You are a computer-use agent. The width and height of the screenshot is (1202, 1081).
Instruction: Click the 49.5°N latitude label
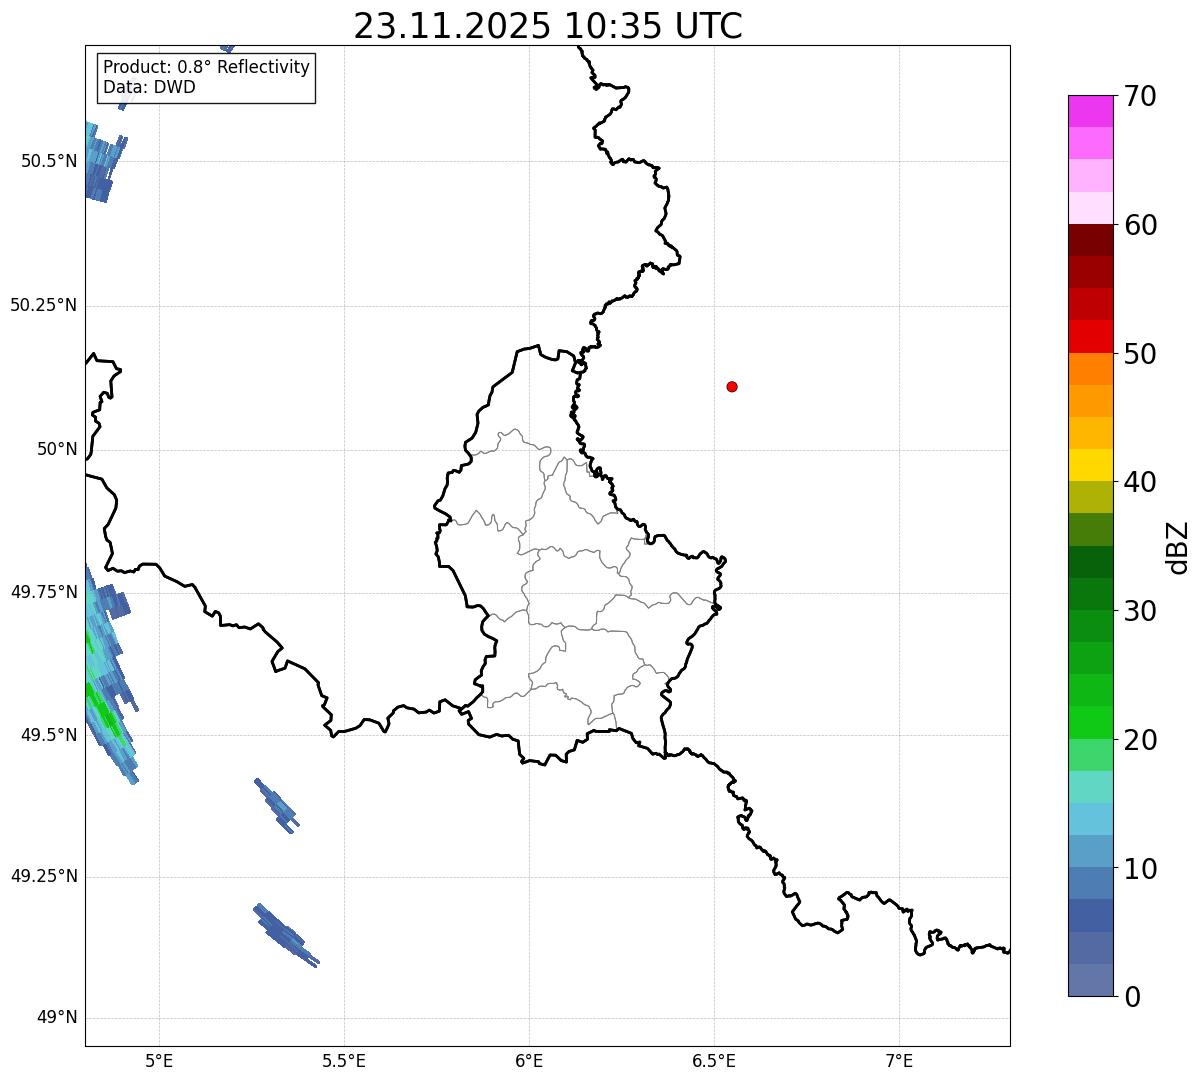click(x=49, y=735)
